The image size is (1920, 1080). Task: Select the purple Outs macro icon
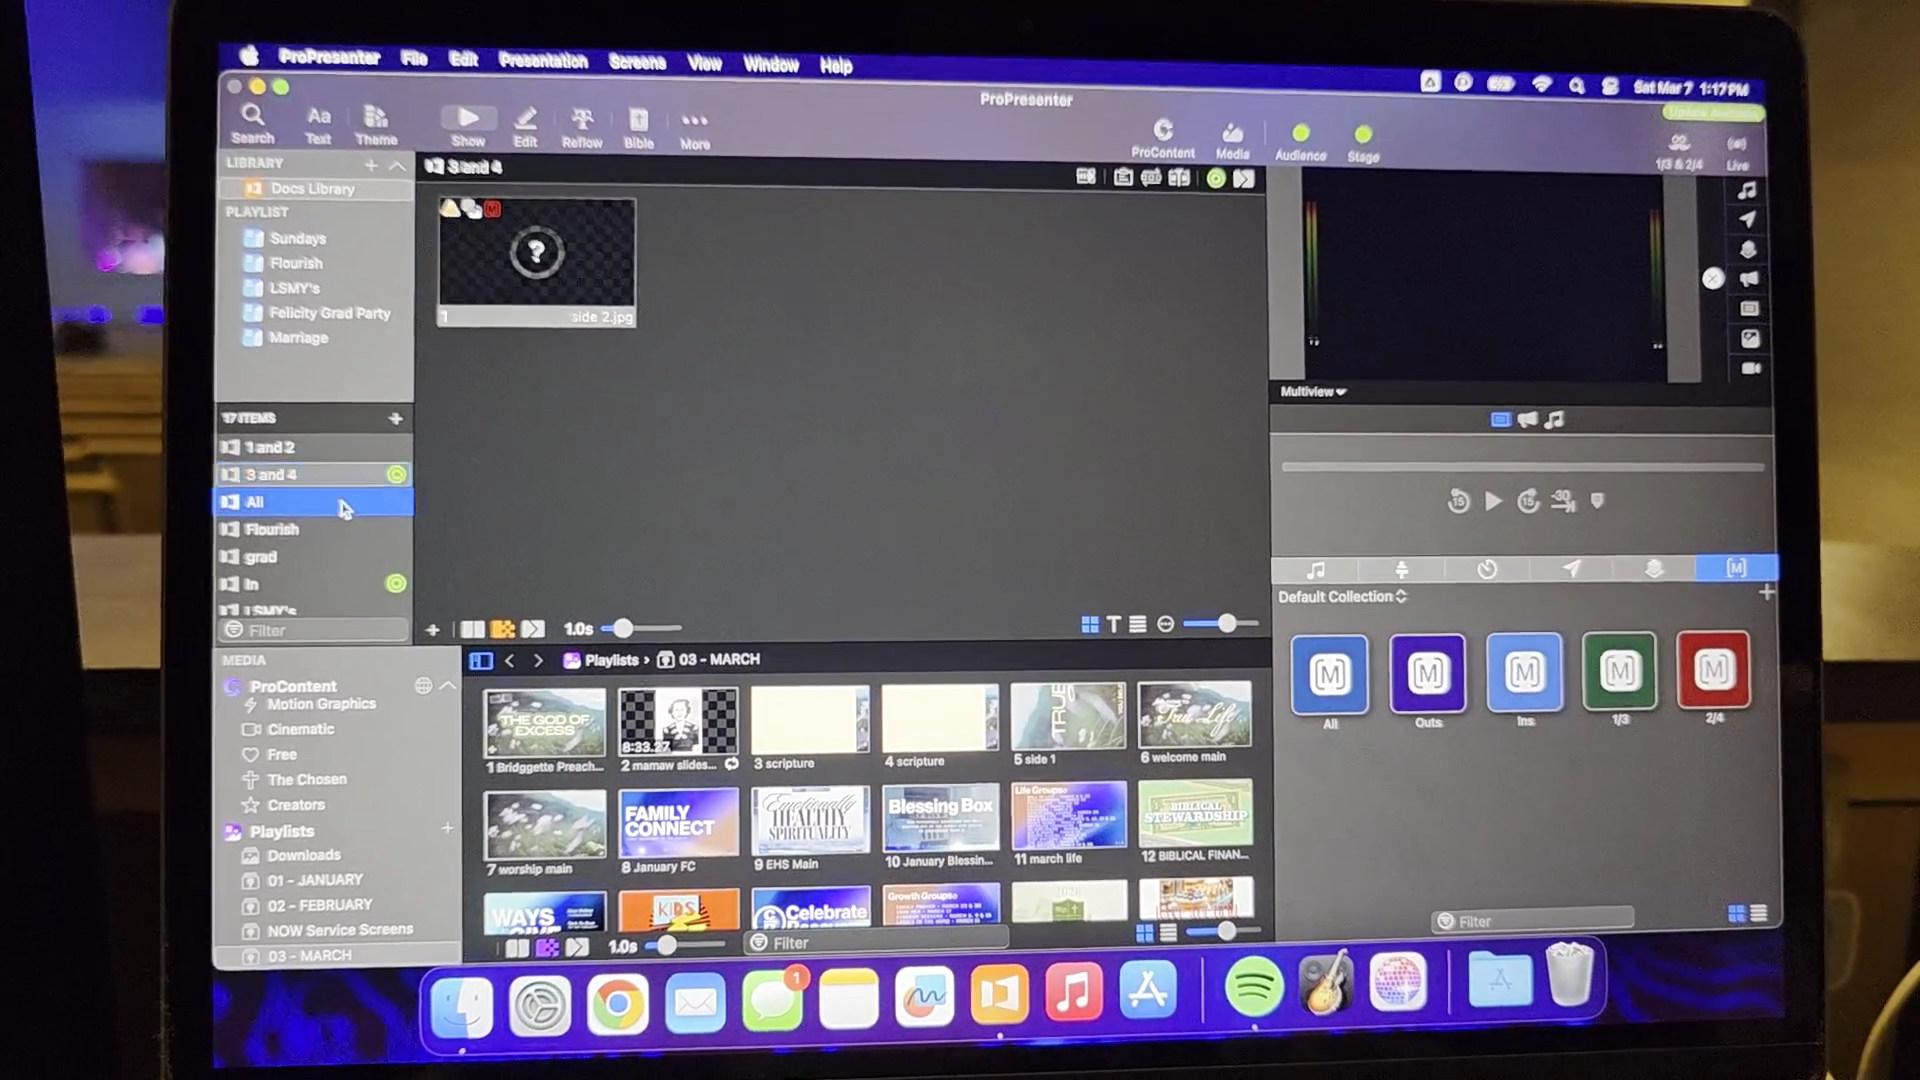[1427, 674]
